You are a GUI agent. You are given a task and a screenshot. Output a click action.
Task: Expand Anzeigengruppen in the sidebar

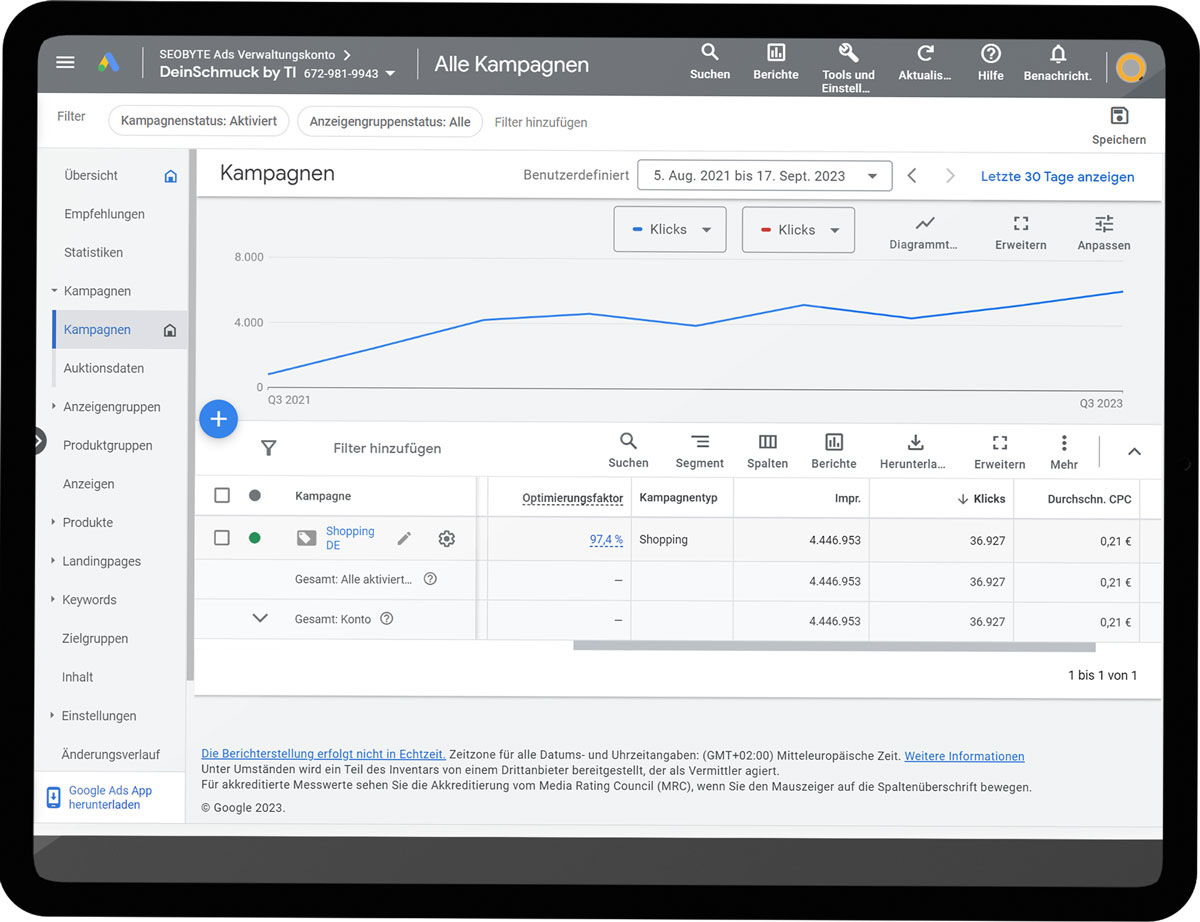pos(53,406)
